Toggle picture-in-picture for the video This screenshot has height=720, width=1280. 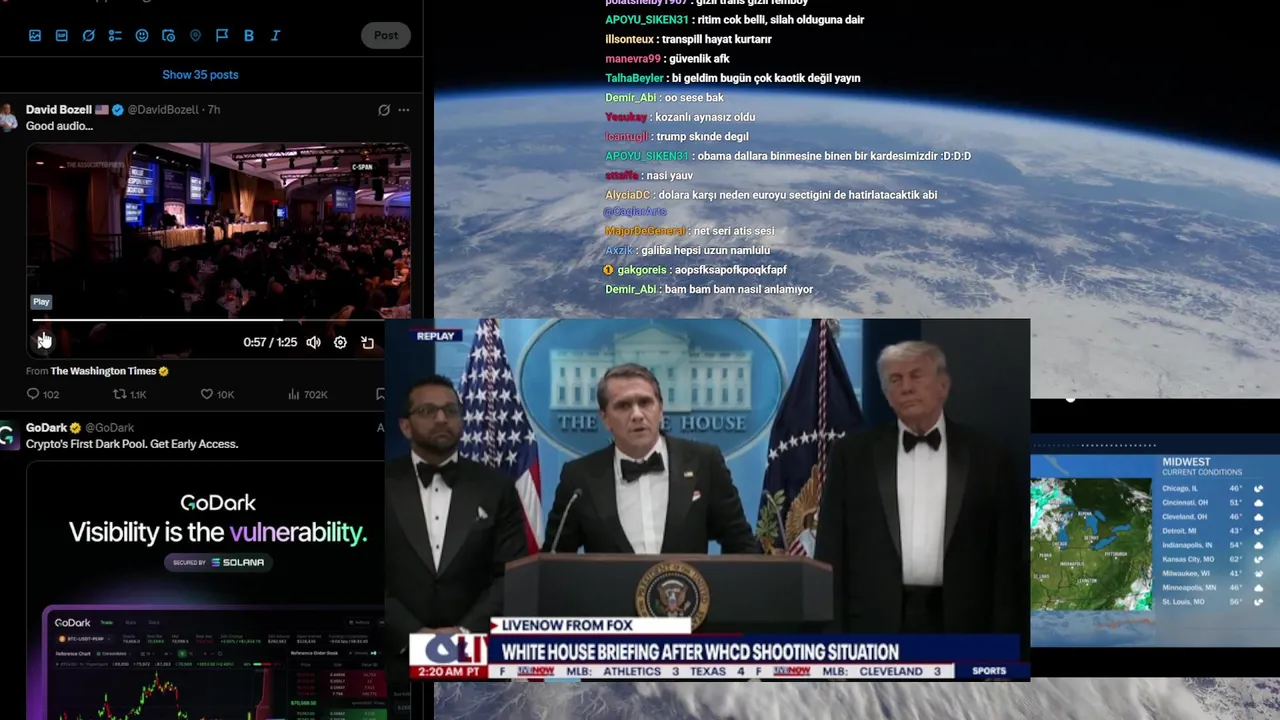[x=367, y=342]
